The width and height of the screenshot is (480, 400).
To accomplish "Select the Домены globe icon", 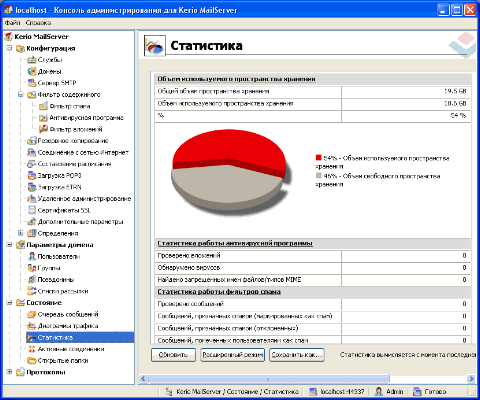I will pyautogui.click(x=32, y=71).
